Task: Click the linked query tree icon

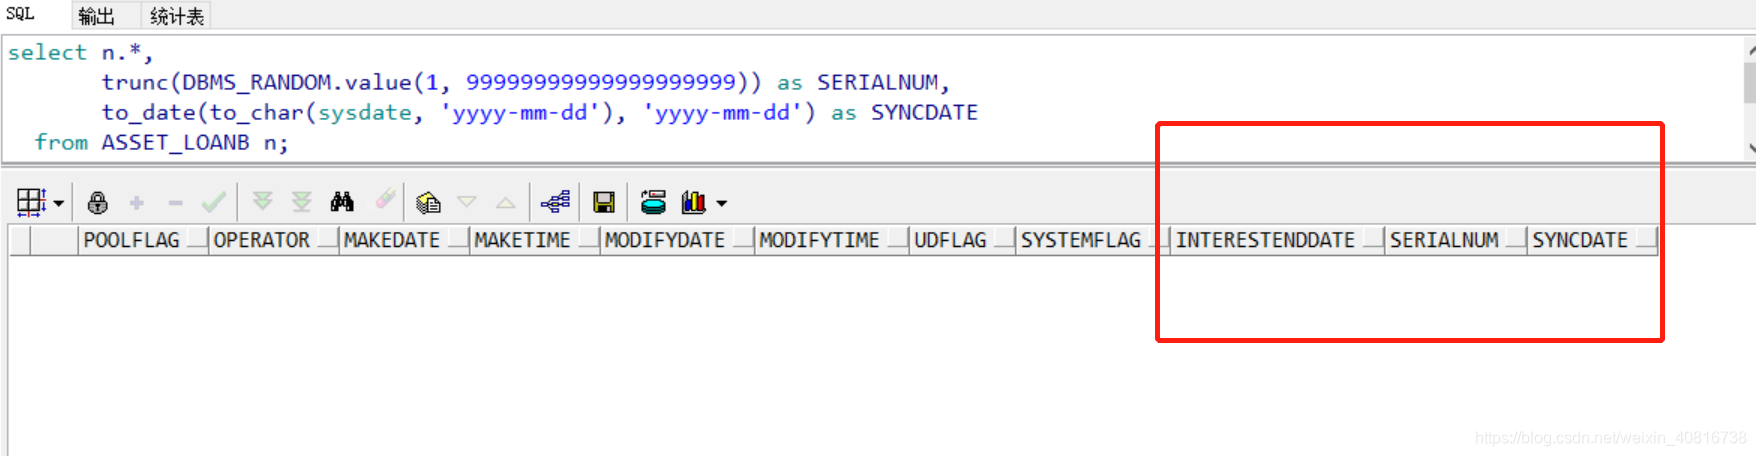Action: point(555,203)
